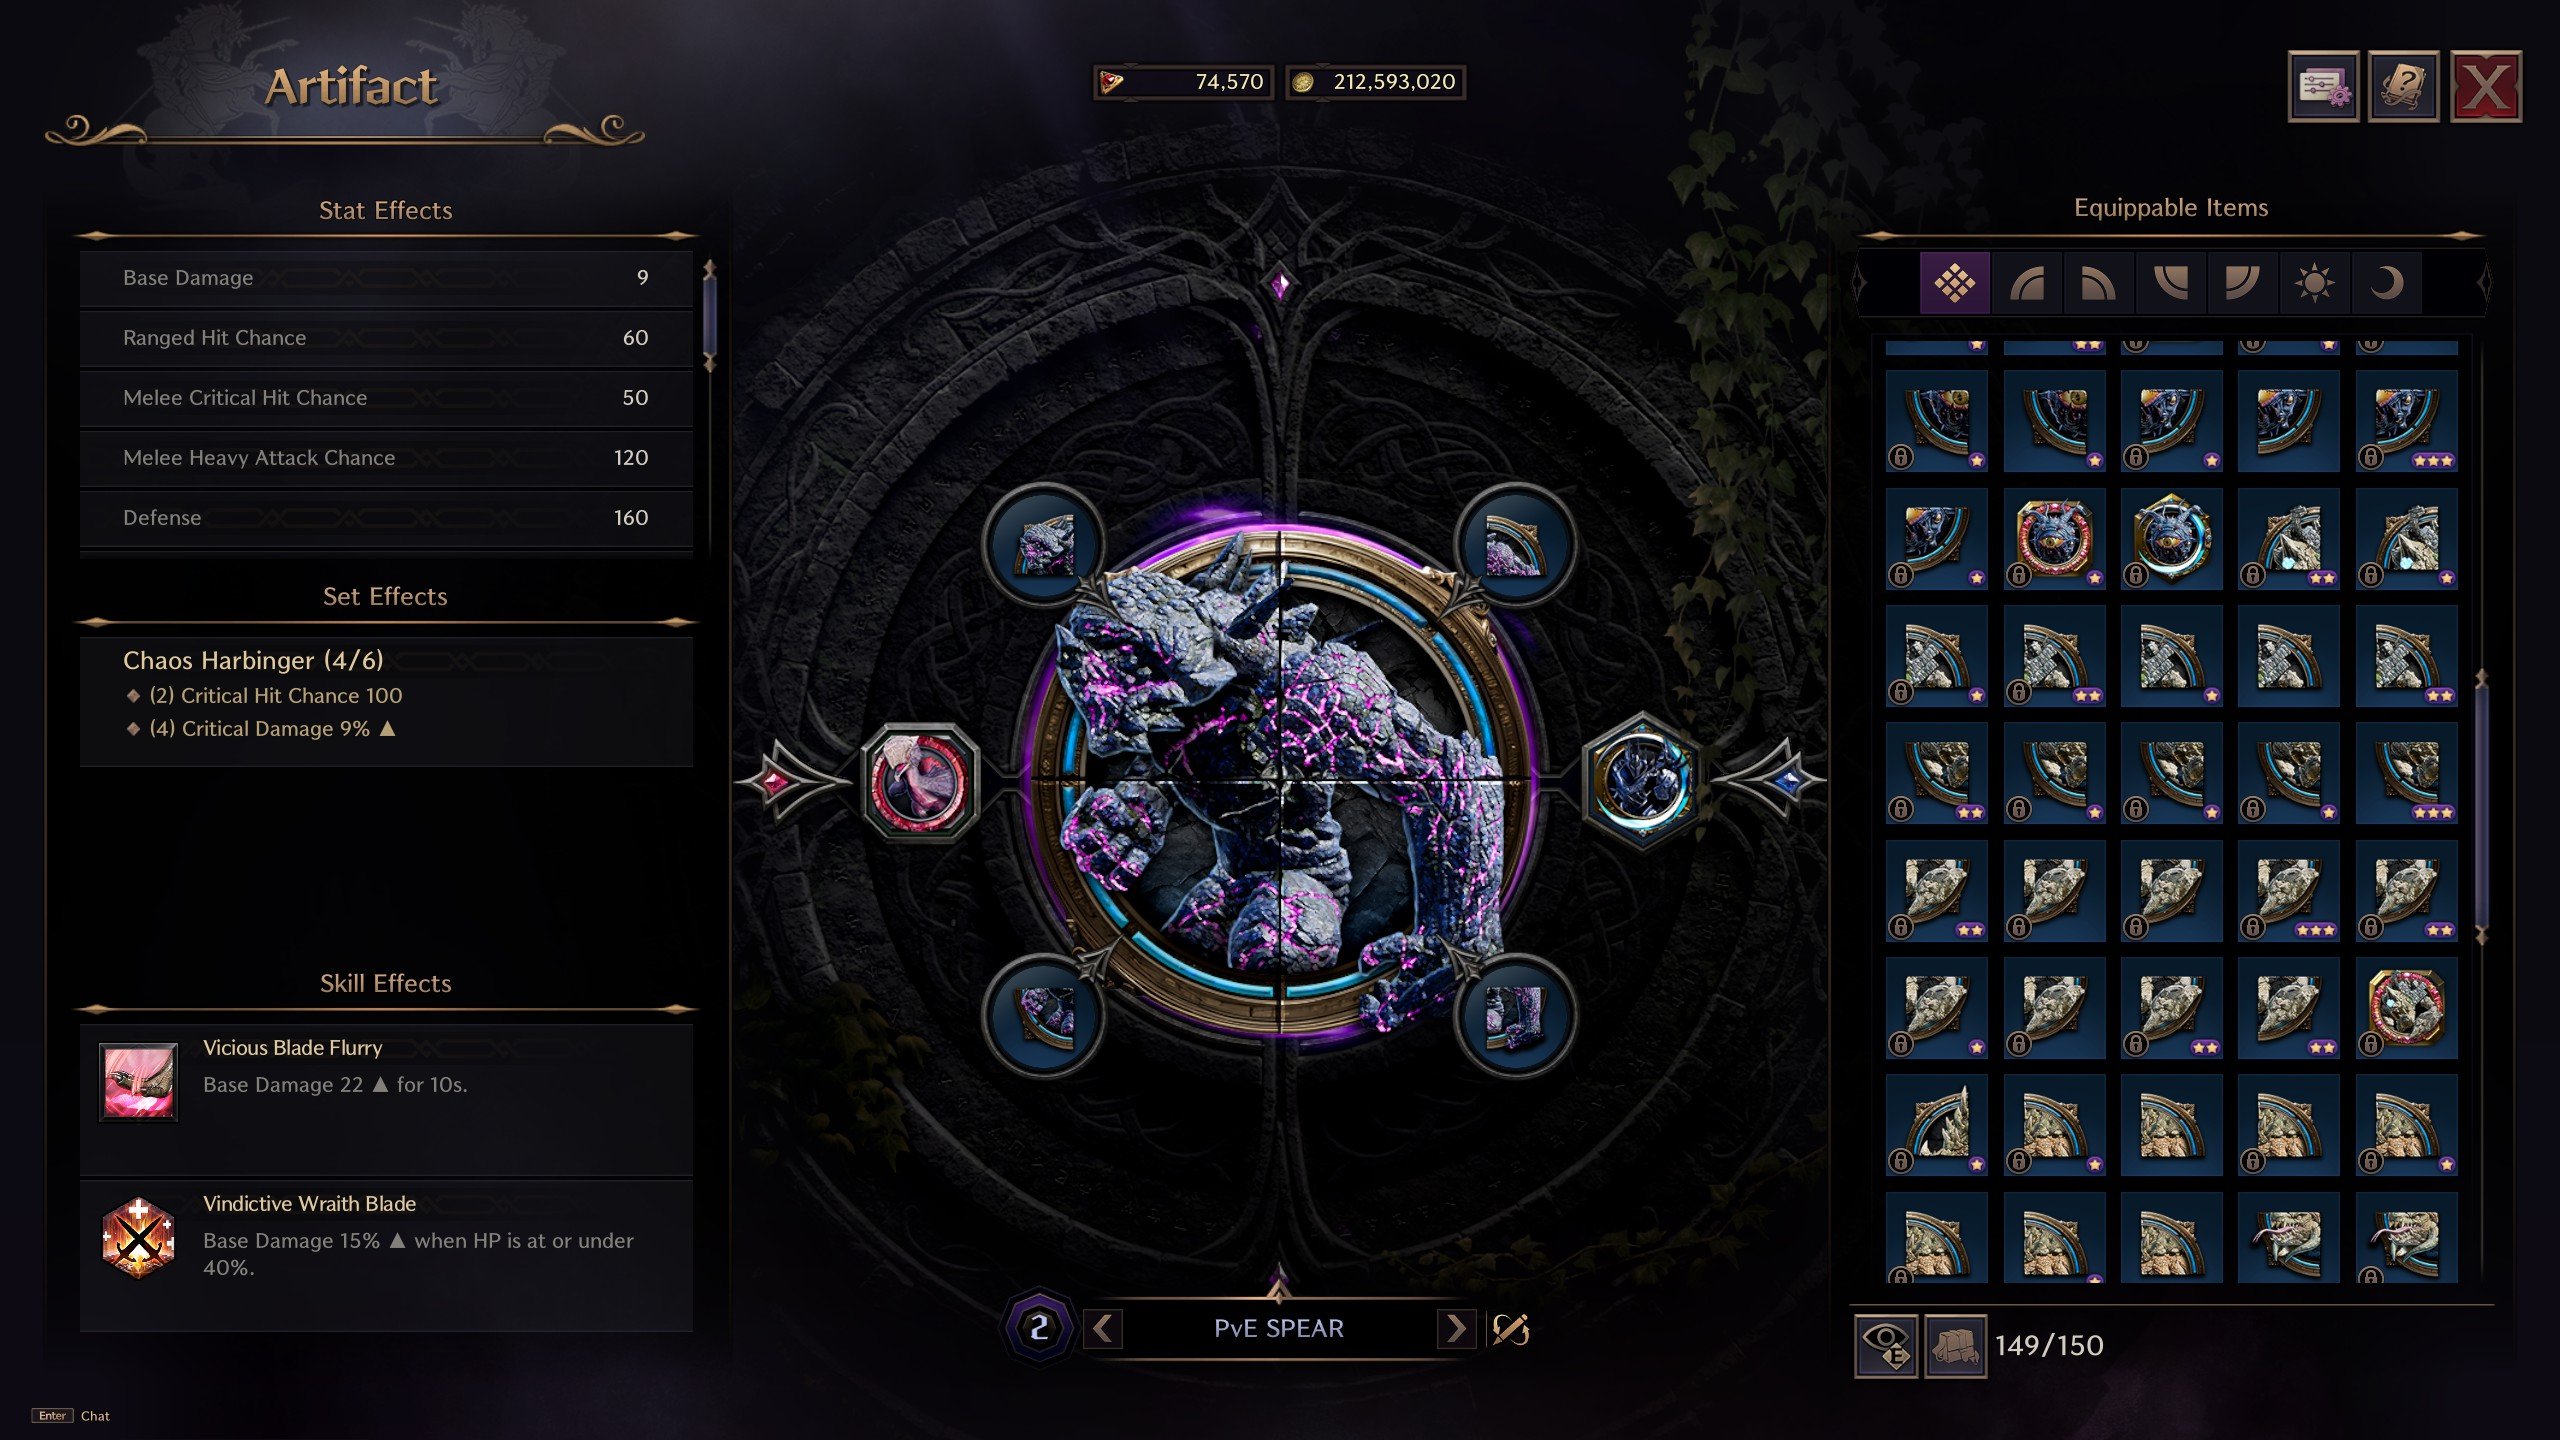Click the Vindictive Wraith Blade skill icon

[x=139, y=1238]
